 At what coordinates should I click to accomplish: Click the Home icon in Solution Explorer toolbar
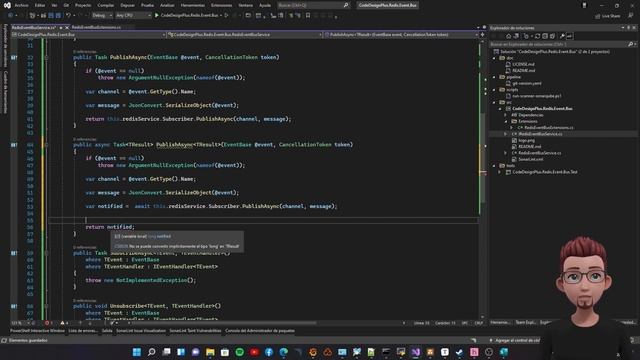pos(509,36)
